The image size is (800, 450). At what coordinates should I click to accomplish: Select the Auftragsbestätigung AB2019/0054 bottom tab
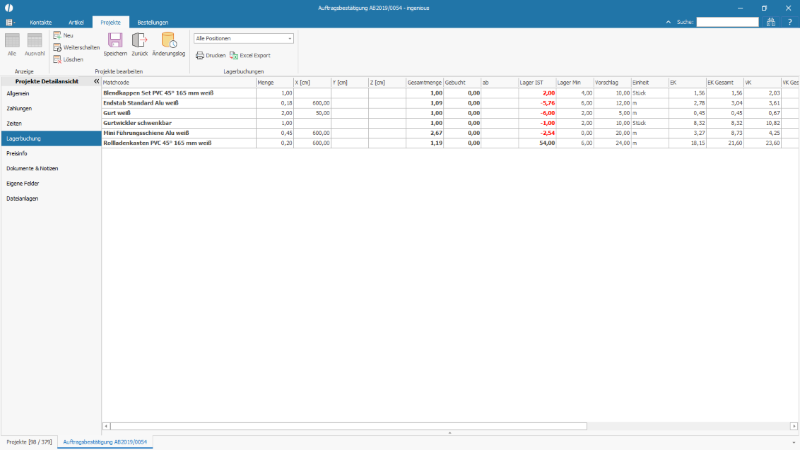pos(105,442)
